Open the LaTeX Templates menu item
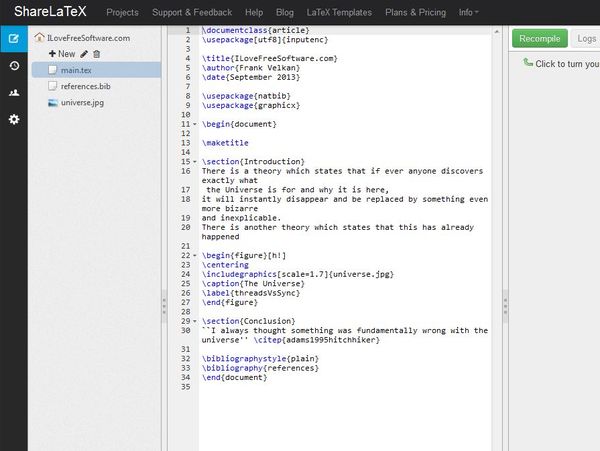 pyautogui.click(x=323, y=13)
